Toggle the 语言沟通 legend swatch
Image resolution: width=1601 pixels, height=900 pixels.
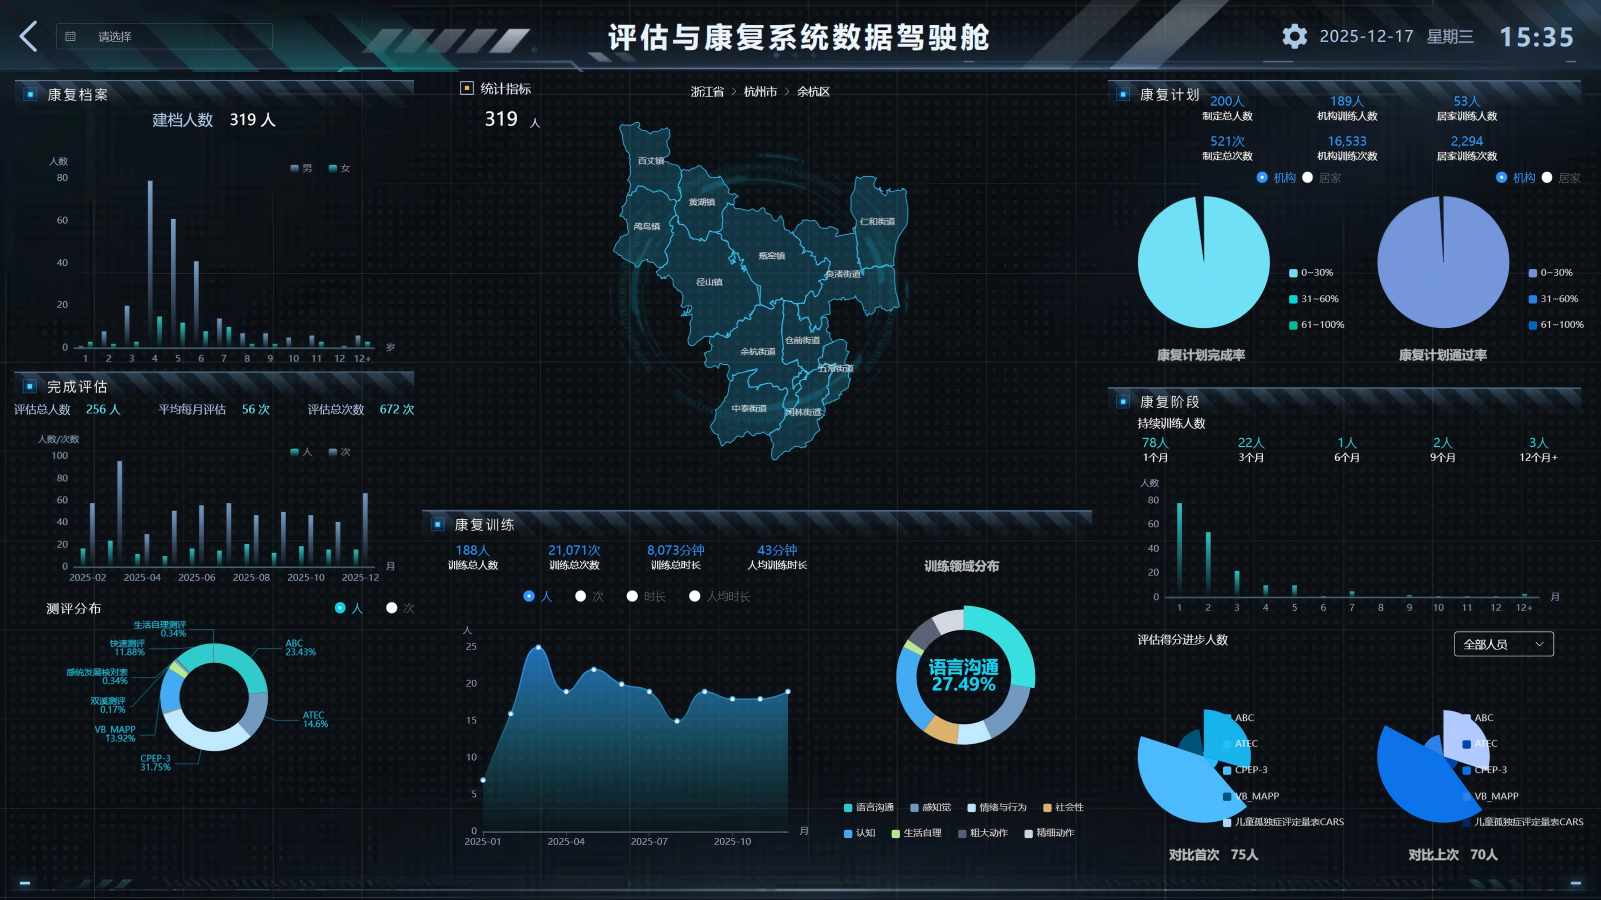pos(848,808)
